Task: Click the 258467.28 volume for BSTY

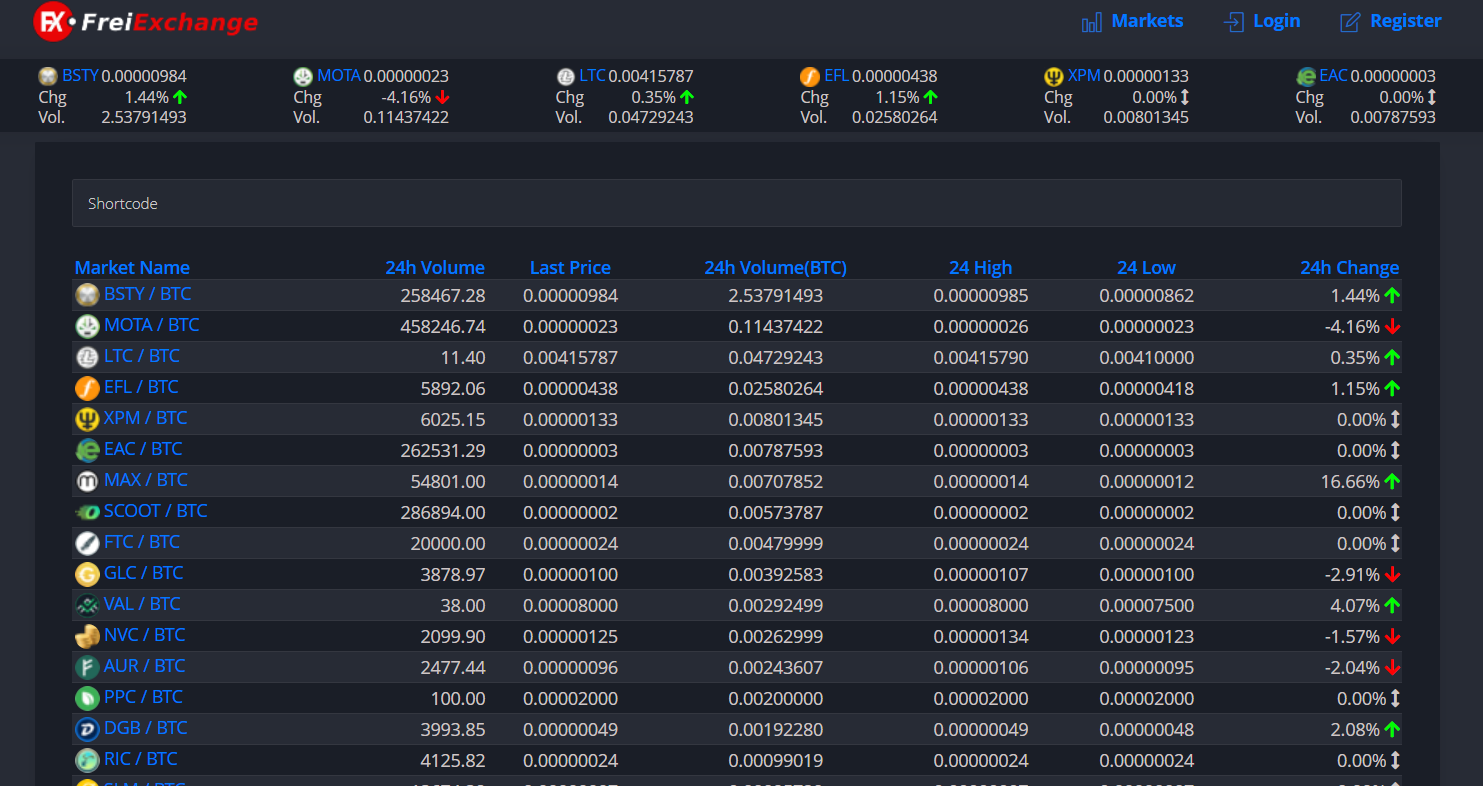Action: click(x=443, y=296)
